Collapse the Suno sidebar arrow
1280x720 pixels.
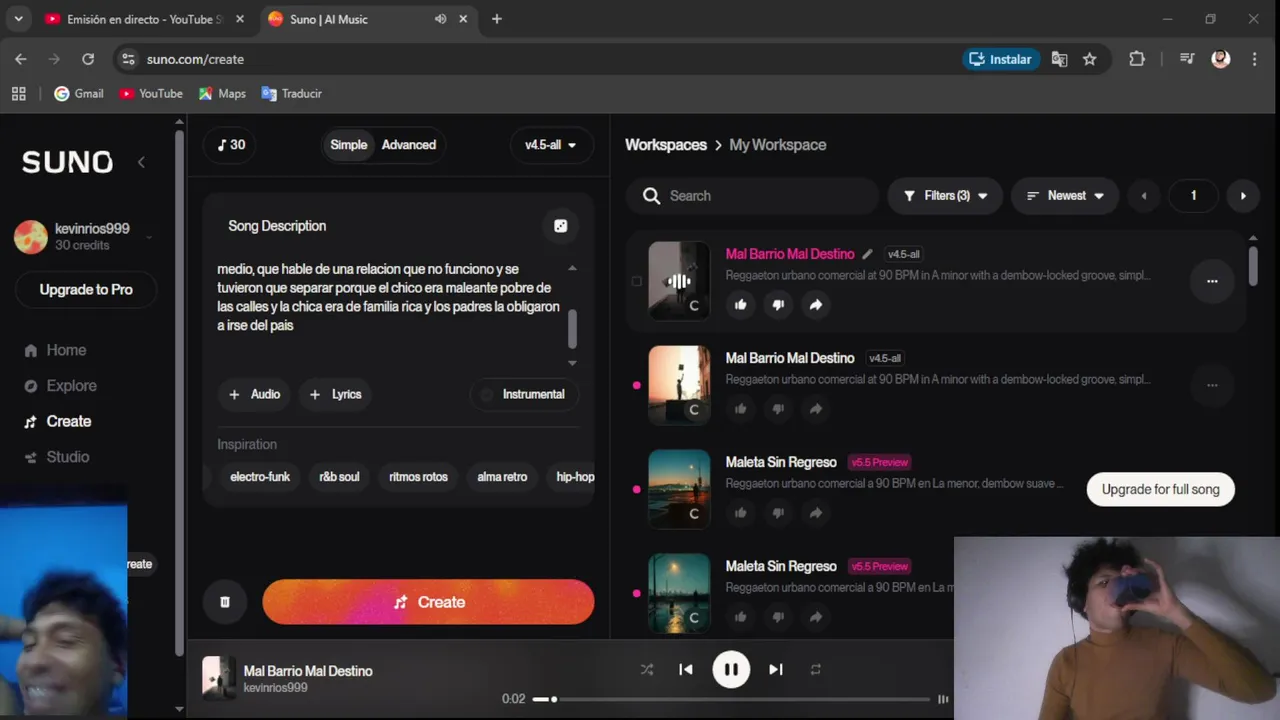point(141,162)
